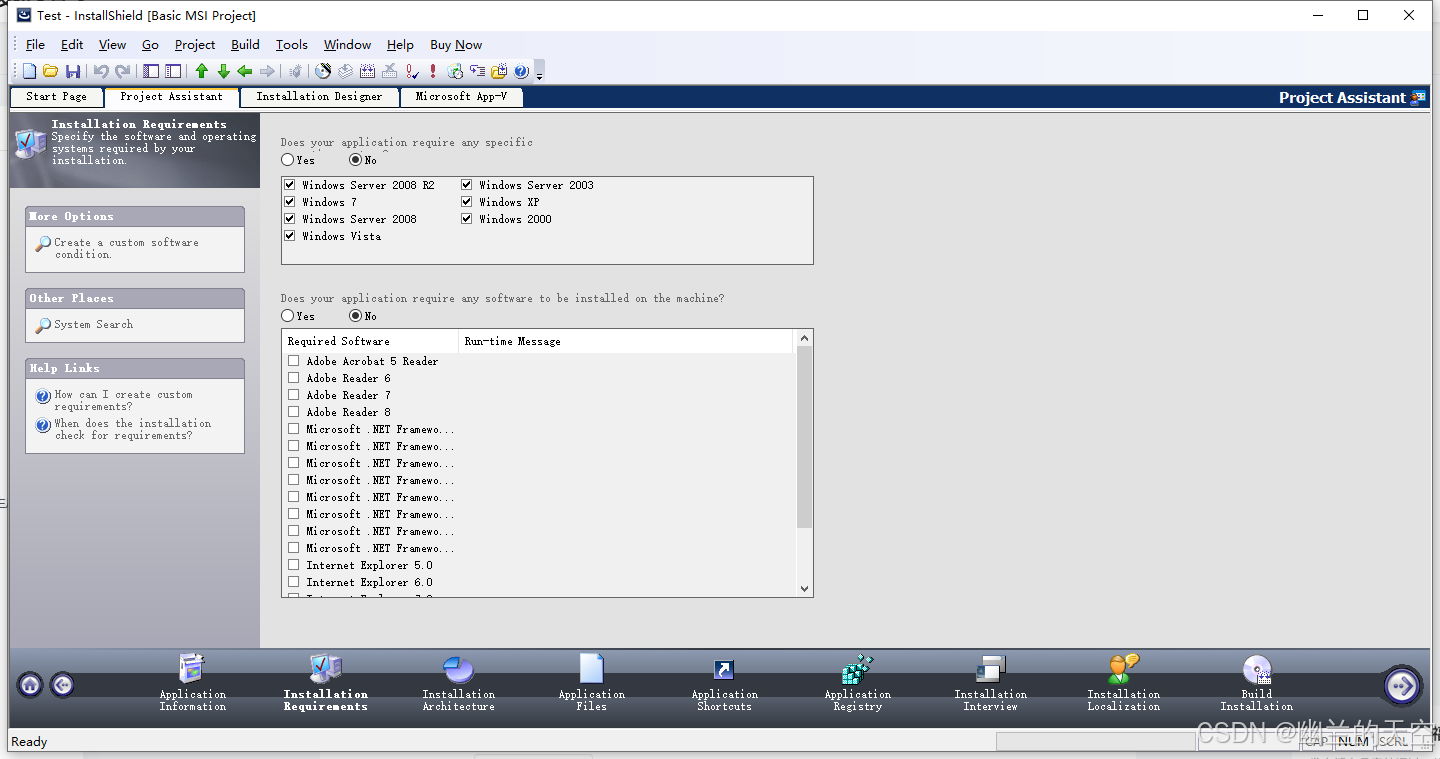Uncheck Windows Server 2008 R2
The height and width of the screenshot is (759, 1440).
290,185
